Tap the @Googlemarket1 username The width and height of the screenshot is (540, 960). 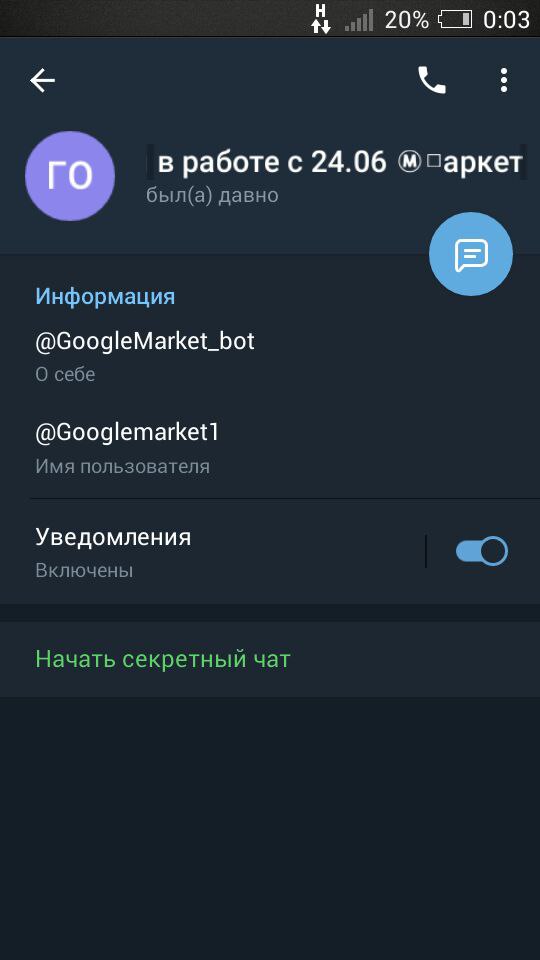(x=127, y=432)
